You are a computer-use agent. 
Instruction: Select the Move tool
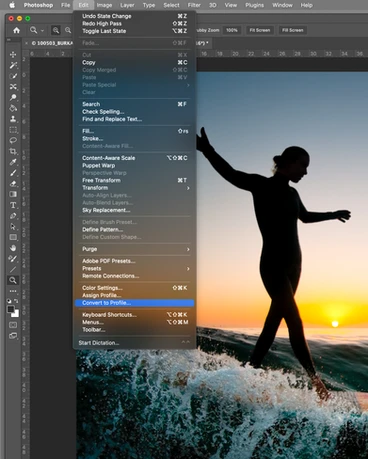pos(13,54)
